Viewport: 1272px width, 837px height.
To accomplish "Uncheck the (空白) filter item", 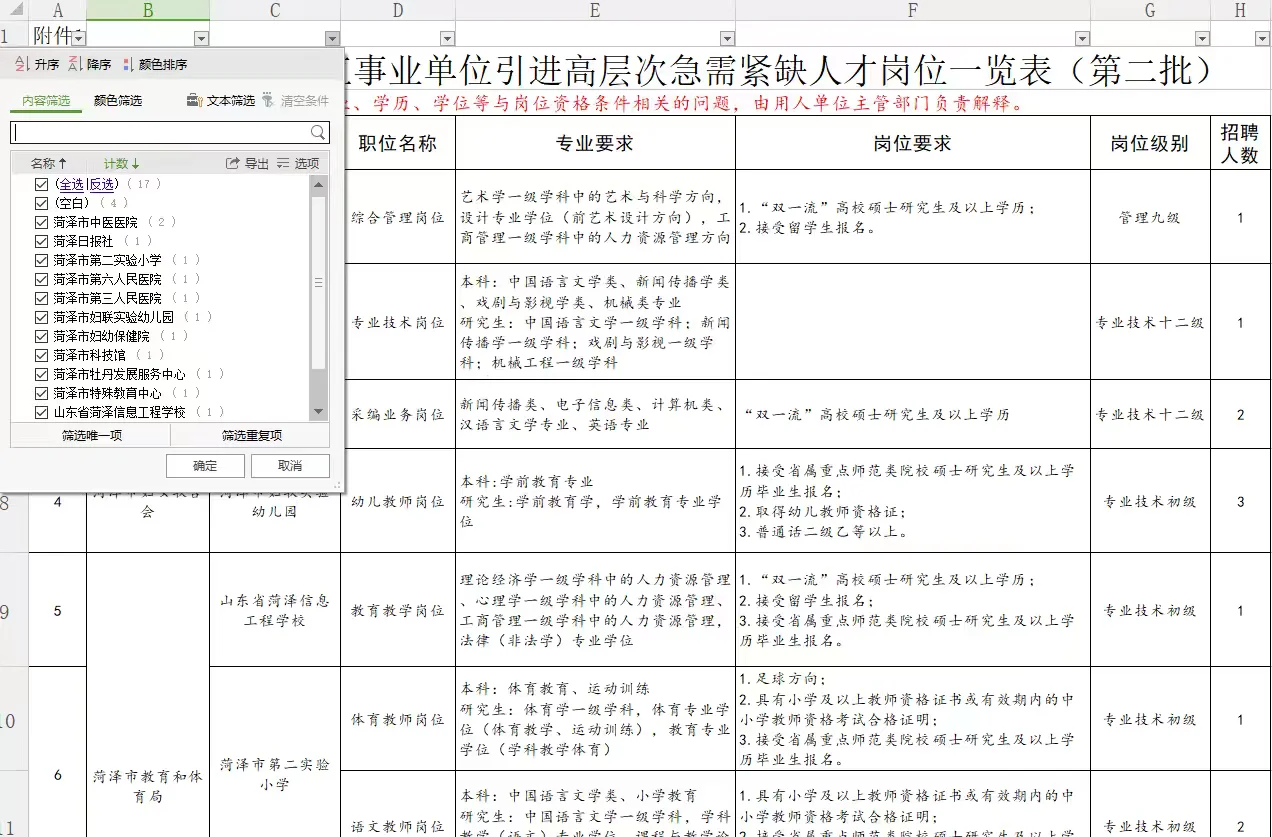I will (x=41, y=203).
